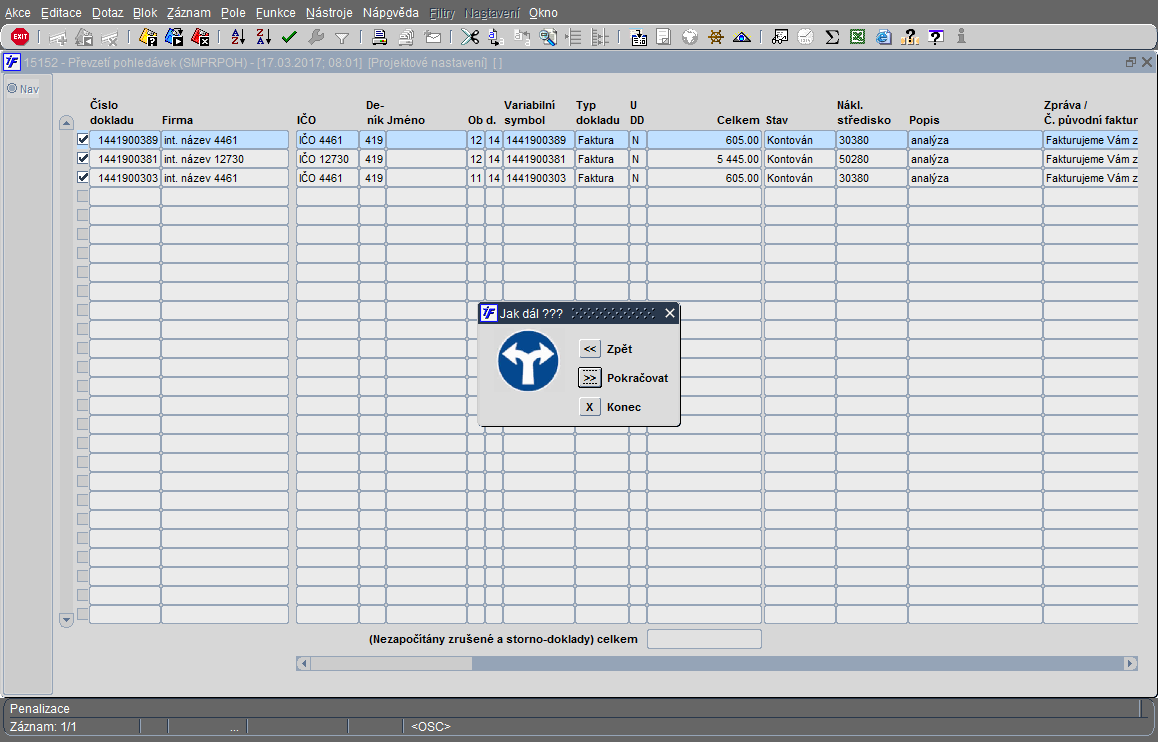Click the horizontal scrollbar thumb
1158x742 pixels.
click(391, 663)
